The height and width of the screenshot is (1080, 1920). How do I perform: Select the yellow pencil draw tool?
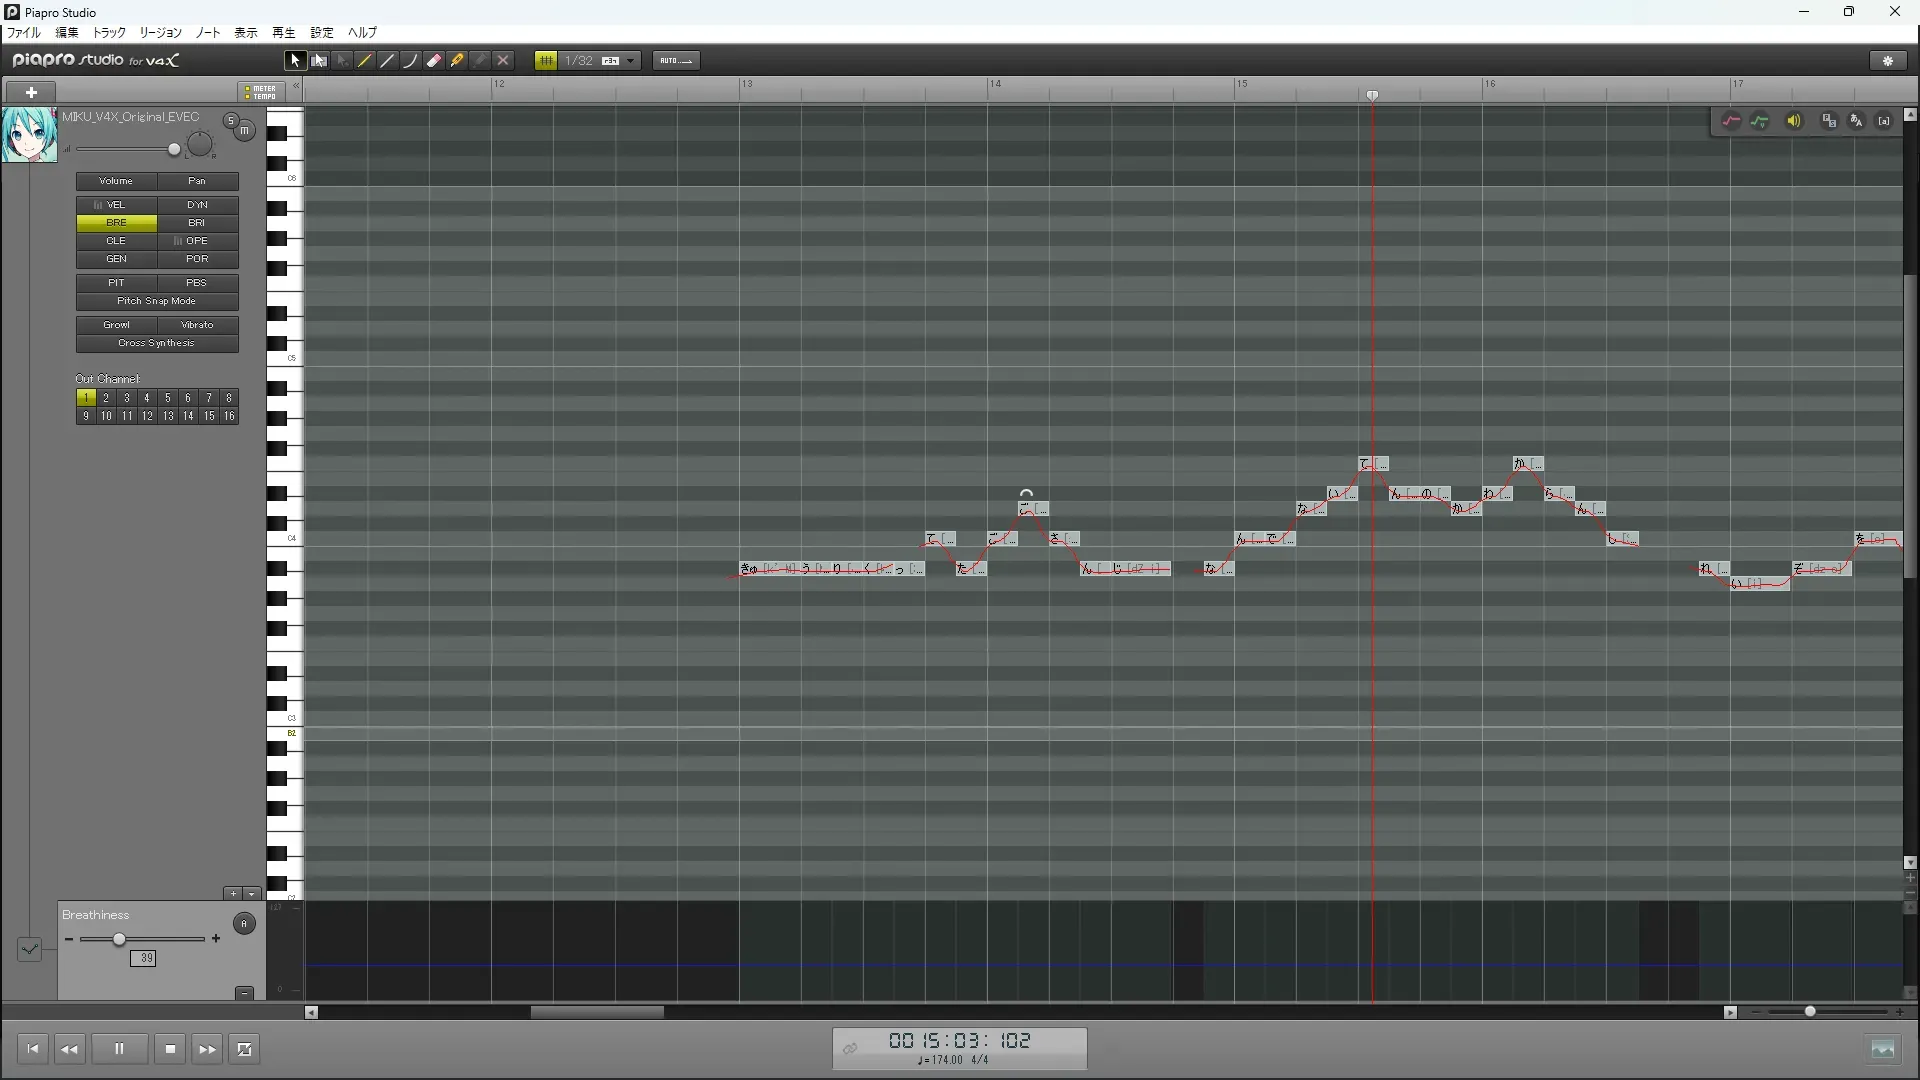pos(365,61)
